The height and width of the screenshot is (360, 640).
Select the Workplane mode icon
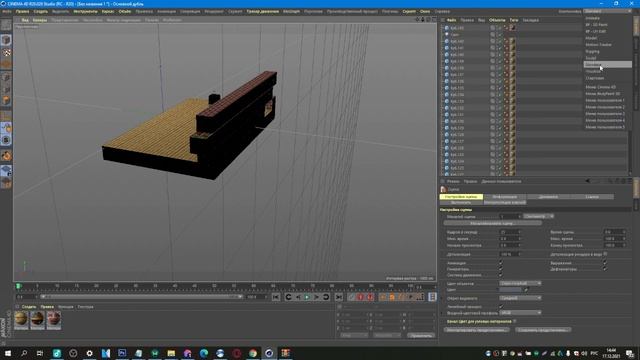pyautogui.click(x=6, y=64)
